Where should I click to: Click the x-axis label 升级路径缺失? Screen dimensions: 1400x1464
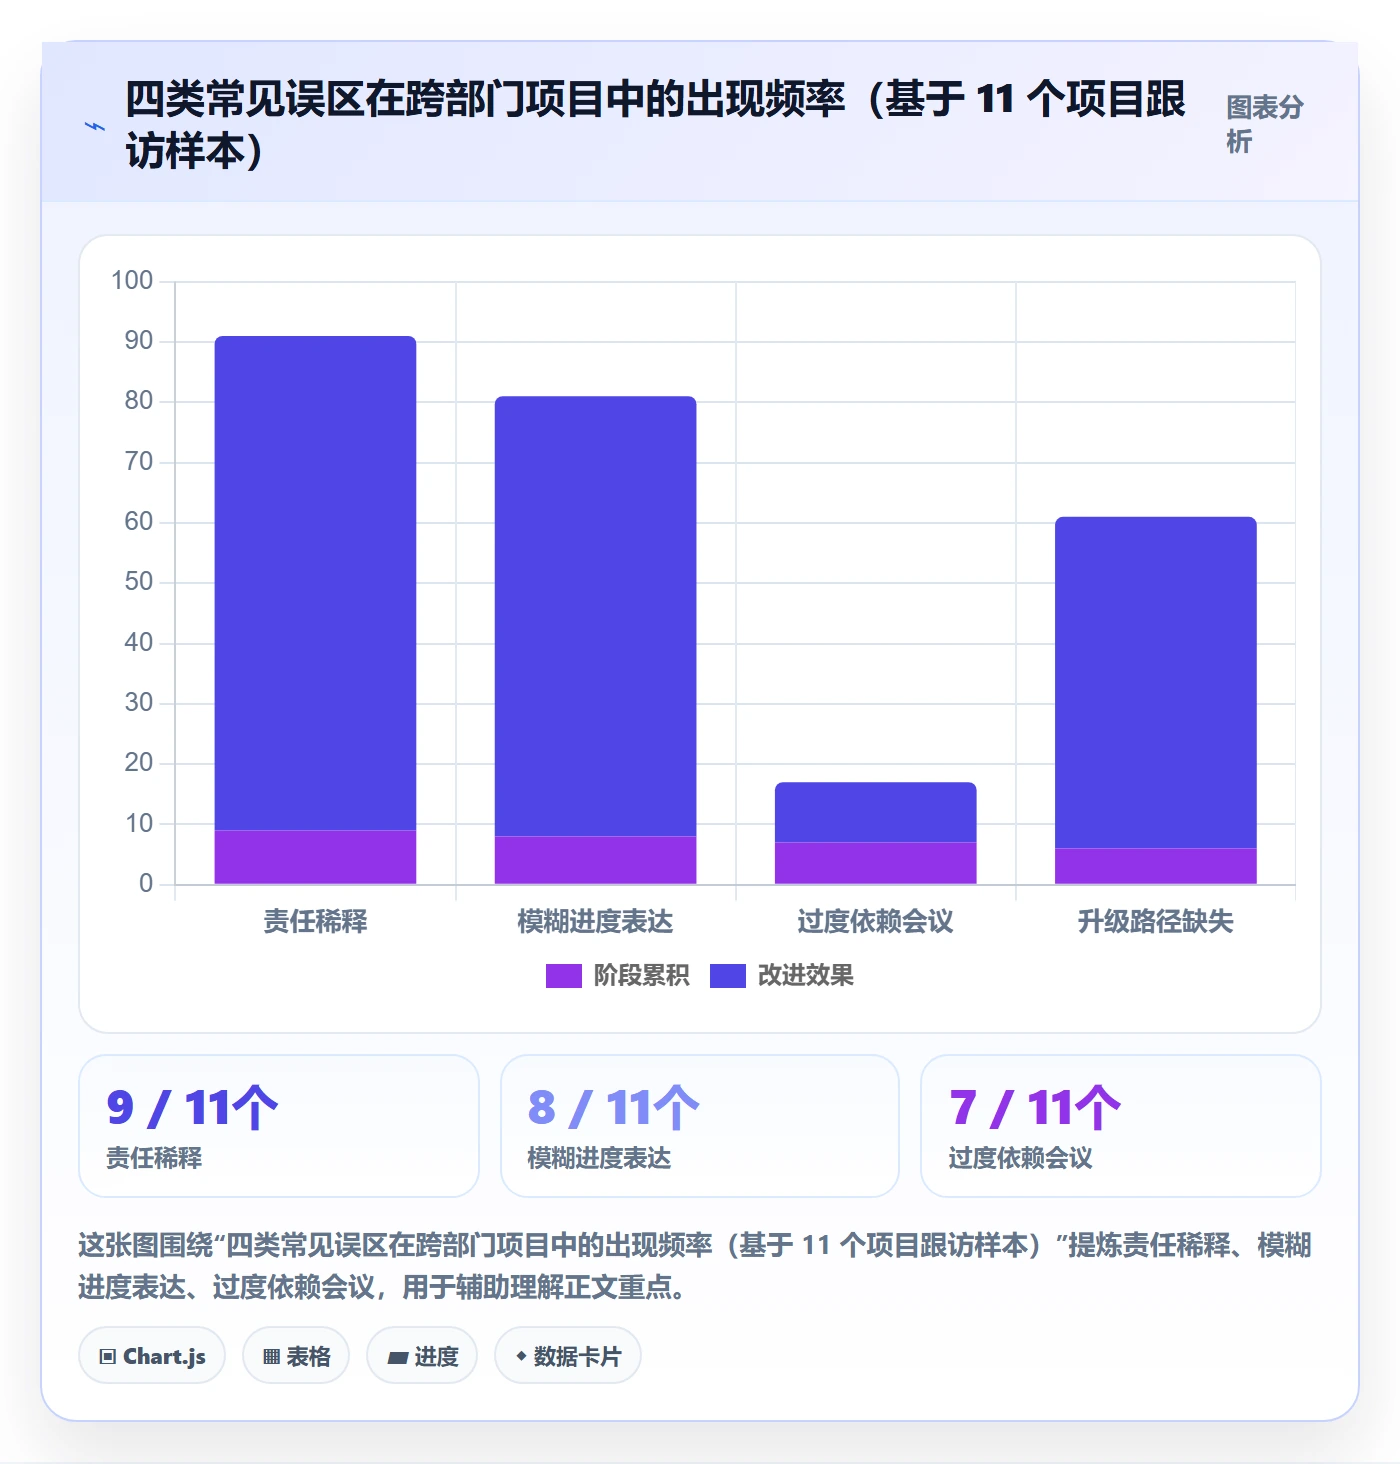click(1156, 921)
